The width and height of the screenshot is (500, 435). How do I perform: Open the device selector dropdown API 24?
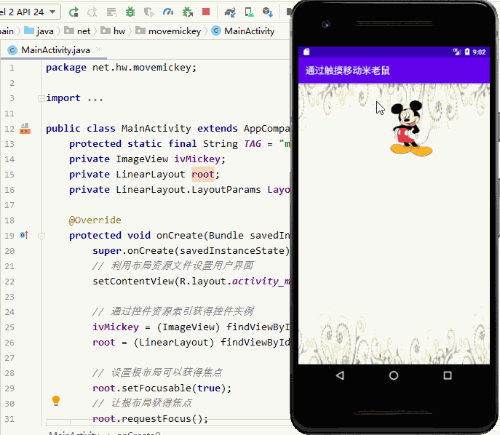pyautogui.click(x=29, y=12)
